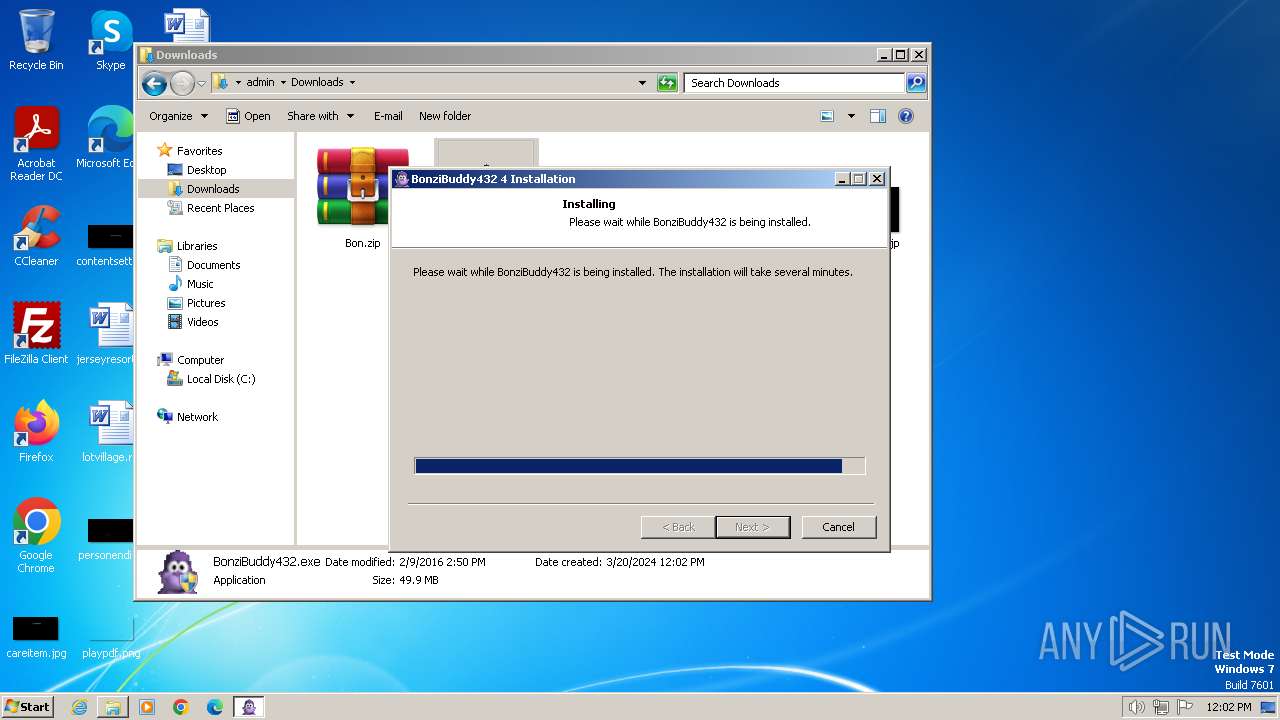Click the taskbar clock showing 12:02 PM
Viewport: 1280px width, 720px height.
(1228, 707)
